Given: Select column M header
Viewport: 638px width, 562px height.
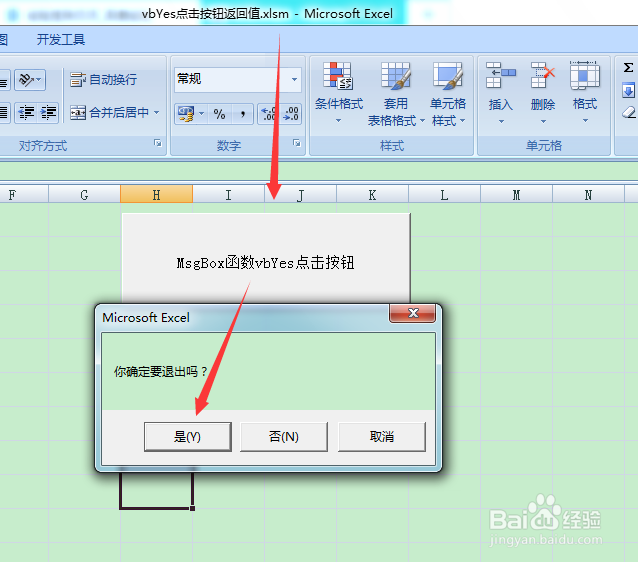Looking at the screenshot, I should pyautogui.click(x=516, y=195).
